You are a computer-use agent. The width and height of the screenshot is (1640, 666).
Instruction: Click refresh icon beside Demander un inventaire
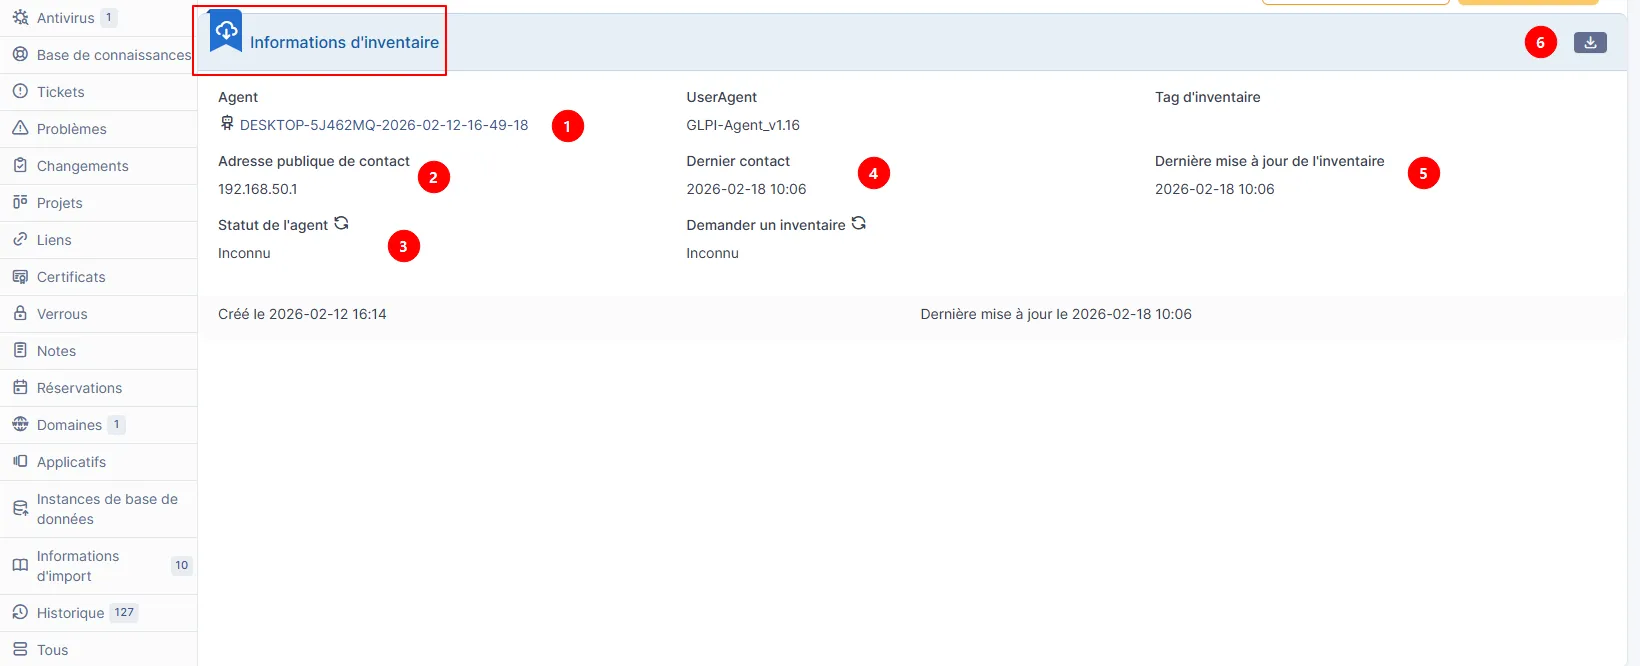858,223
